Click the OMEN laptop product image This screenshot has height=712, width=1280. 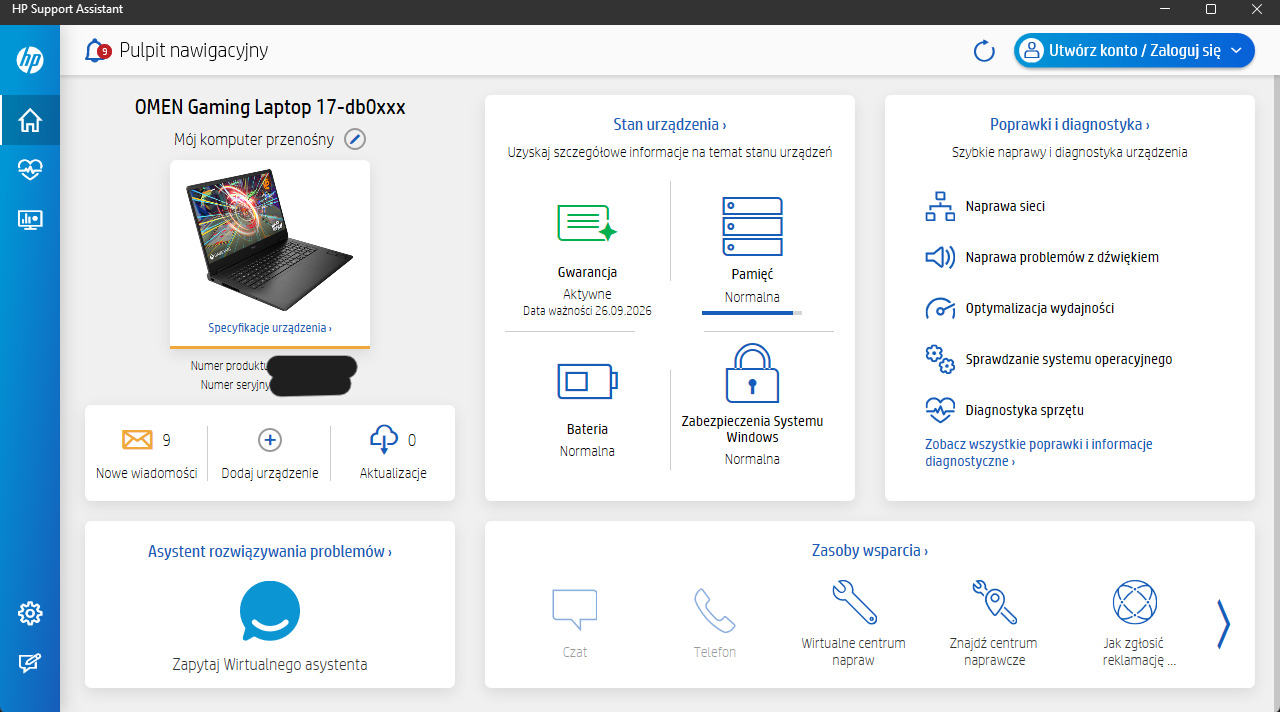point(269,238)
